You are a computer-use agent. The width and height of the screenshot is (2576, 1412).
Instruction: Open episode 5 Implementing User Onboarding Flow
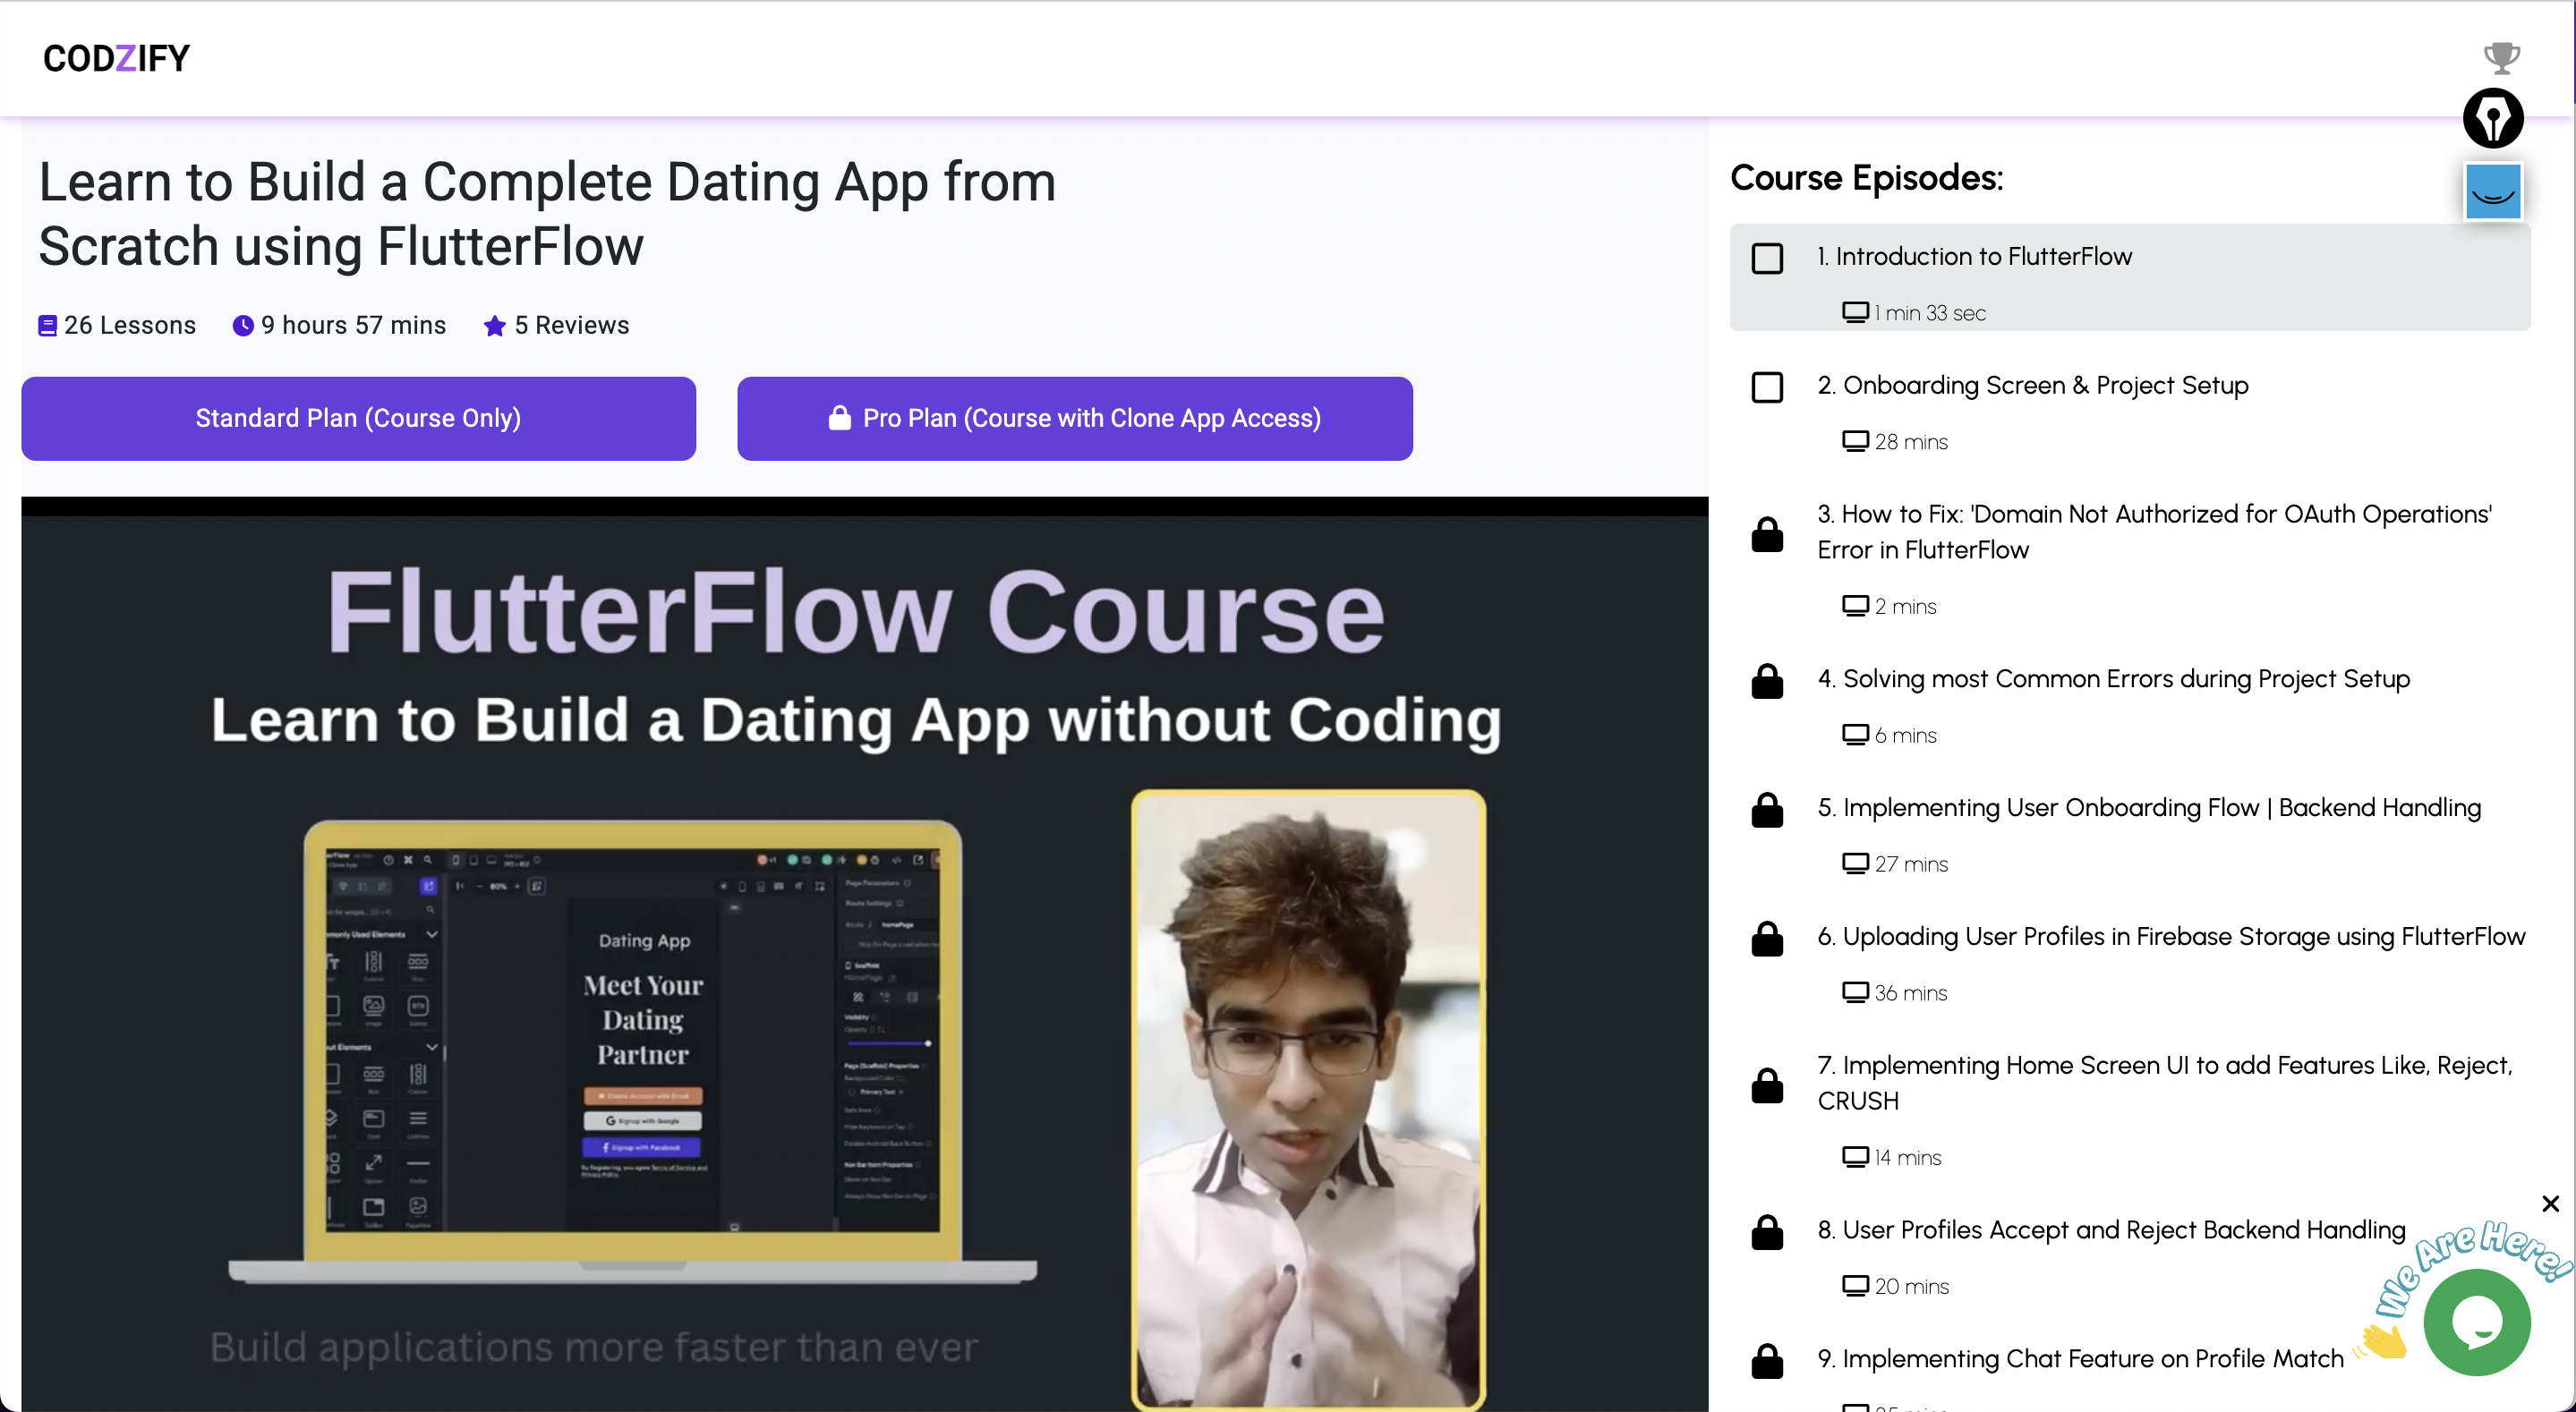pos(2149,807)
